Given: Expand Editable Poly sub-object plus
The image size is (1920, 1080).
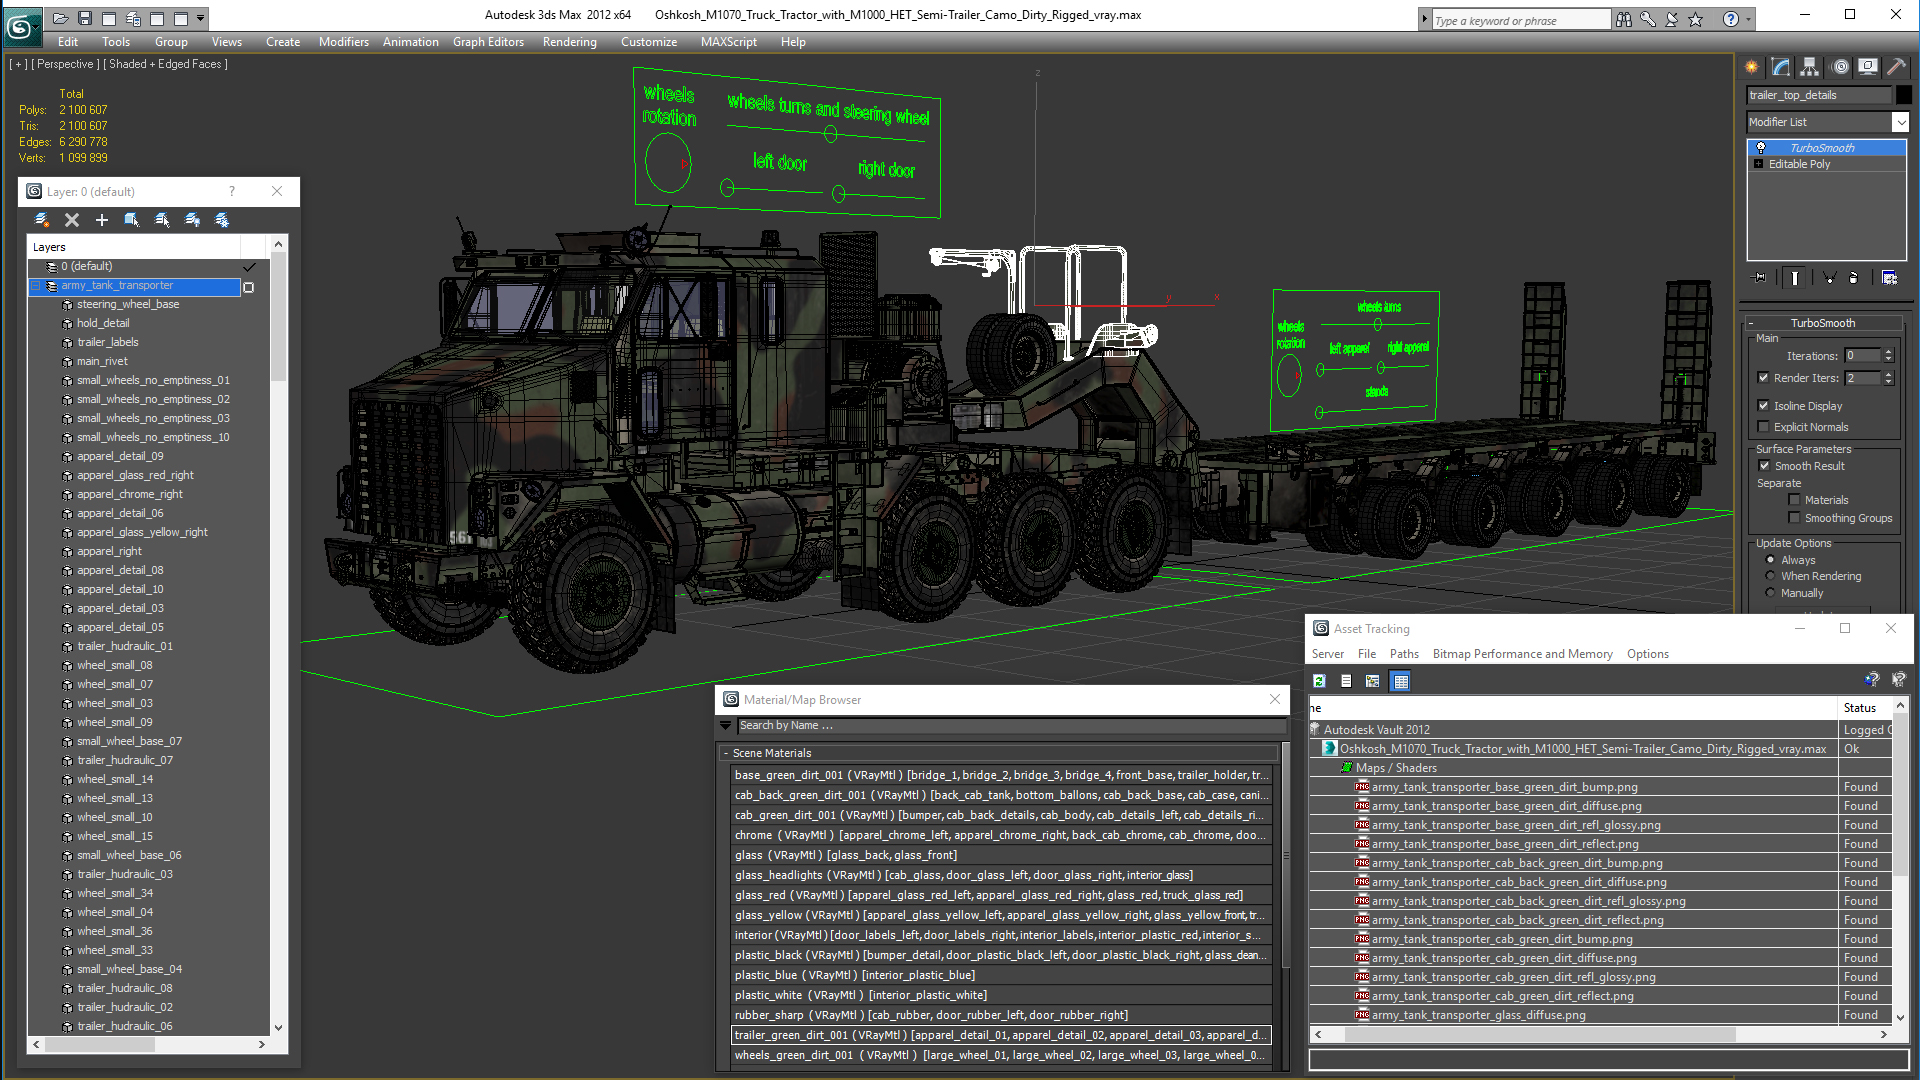Looking at the screenshot, I should point(1758,164).
